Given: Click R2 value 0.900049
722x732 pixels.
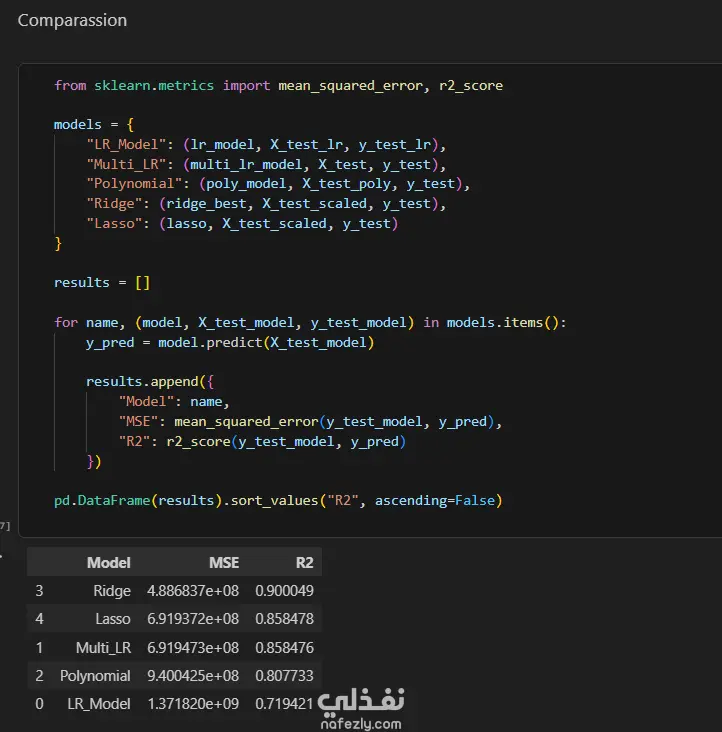Looking at the screenshot, I should (284, 591).
